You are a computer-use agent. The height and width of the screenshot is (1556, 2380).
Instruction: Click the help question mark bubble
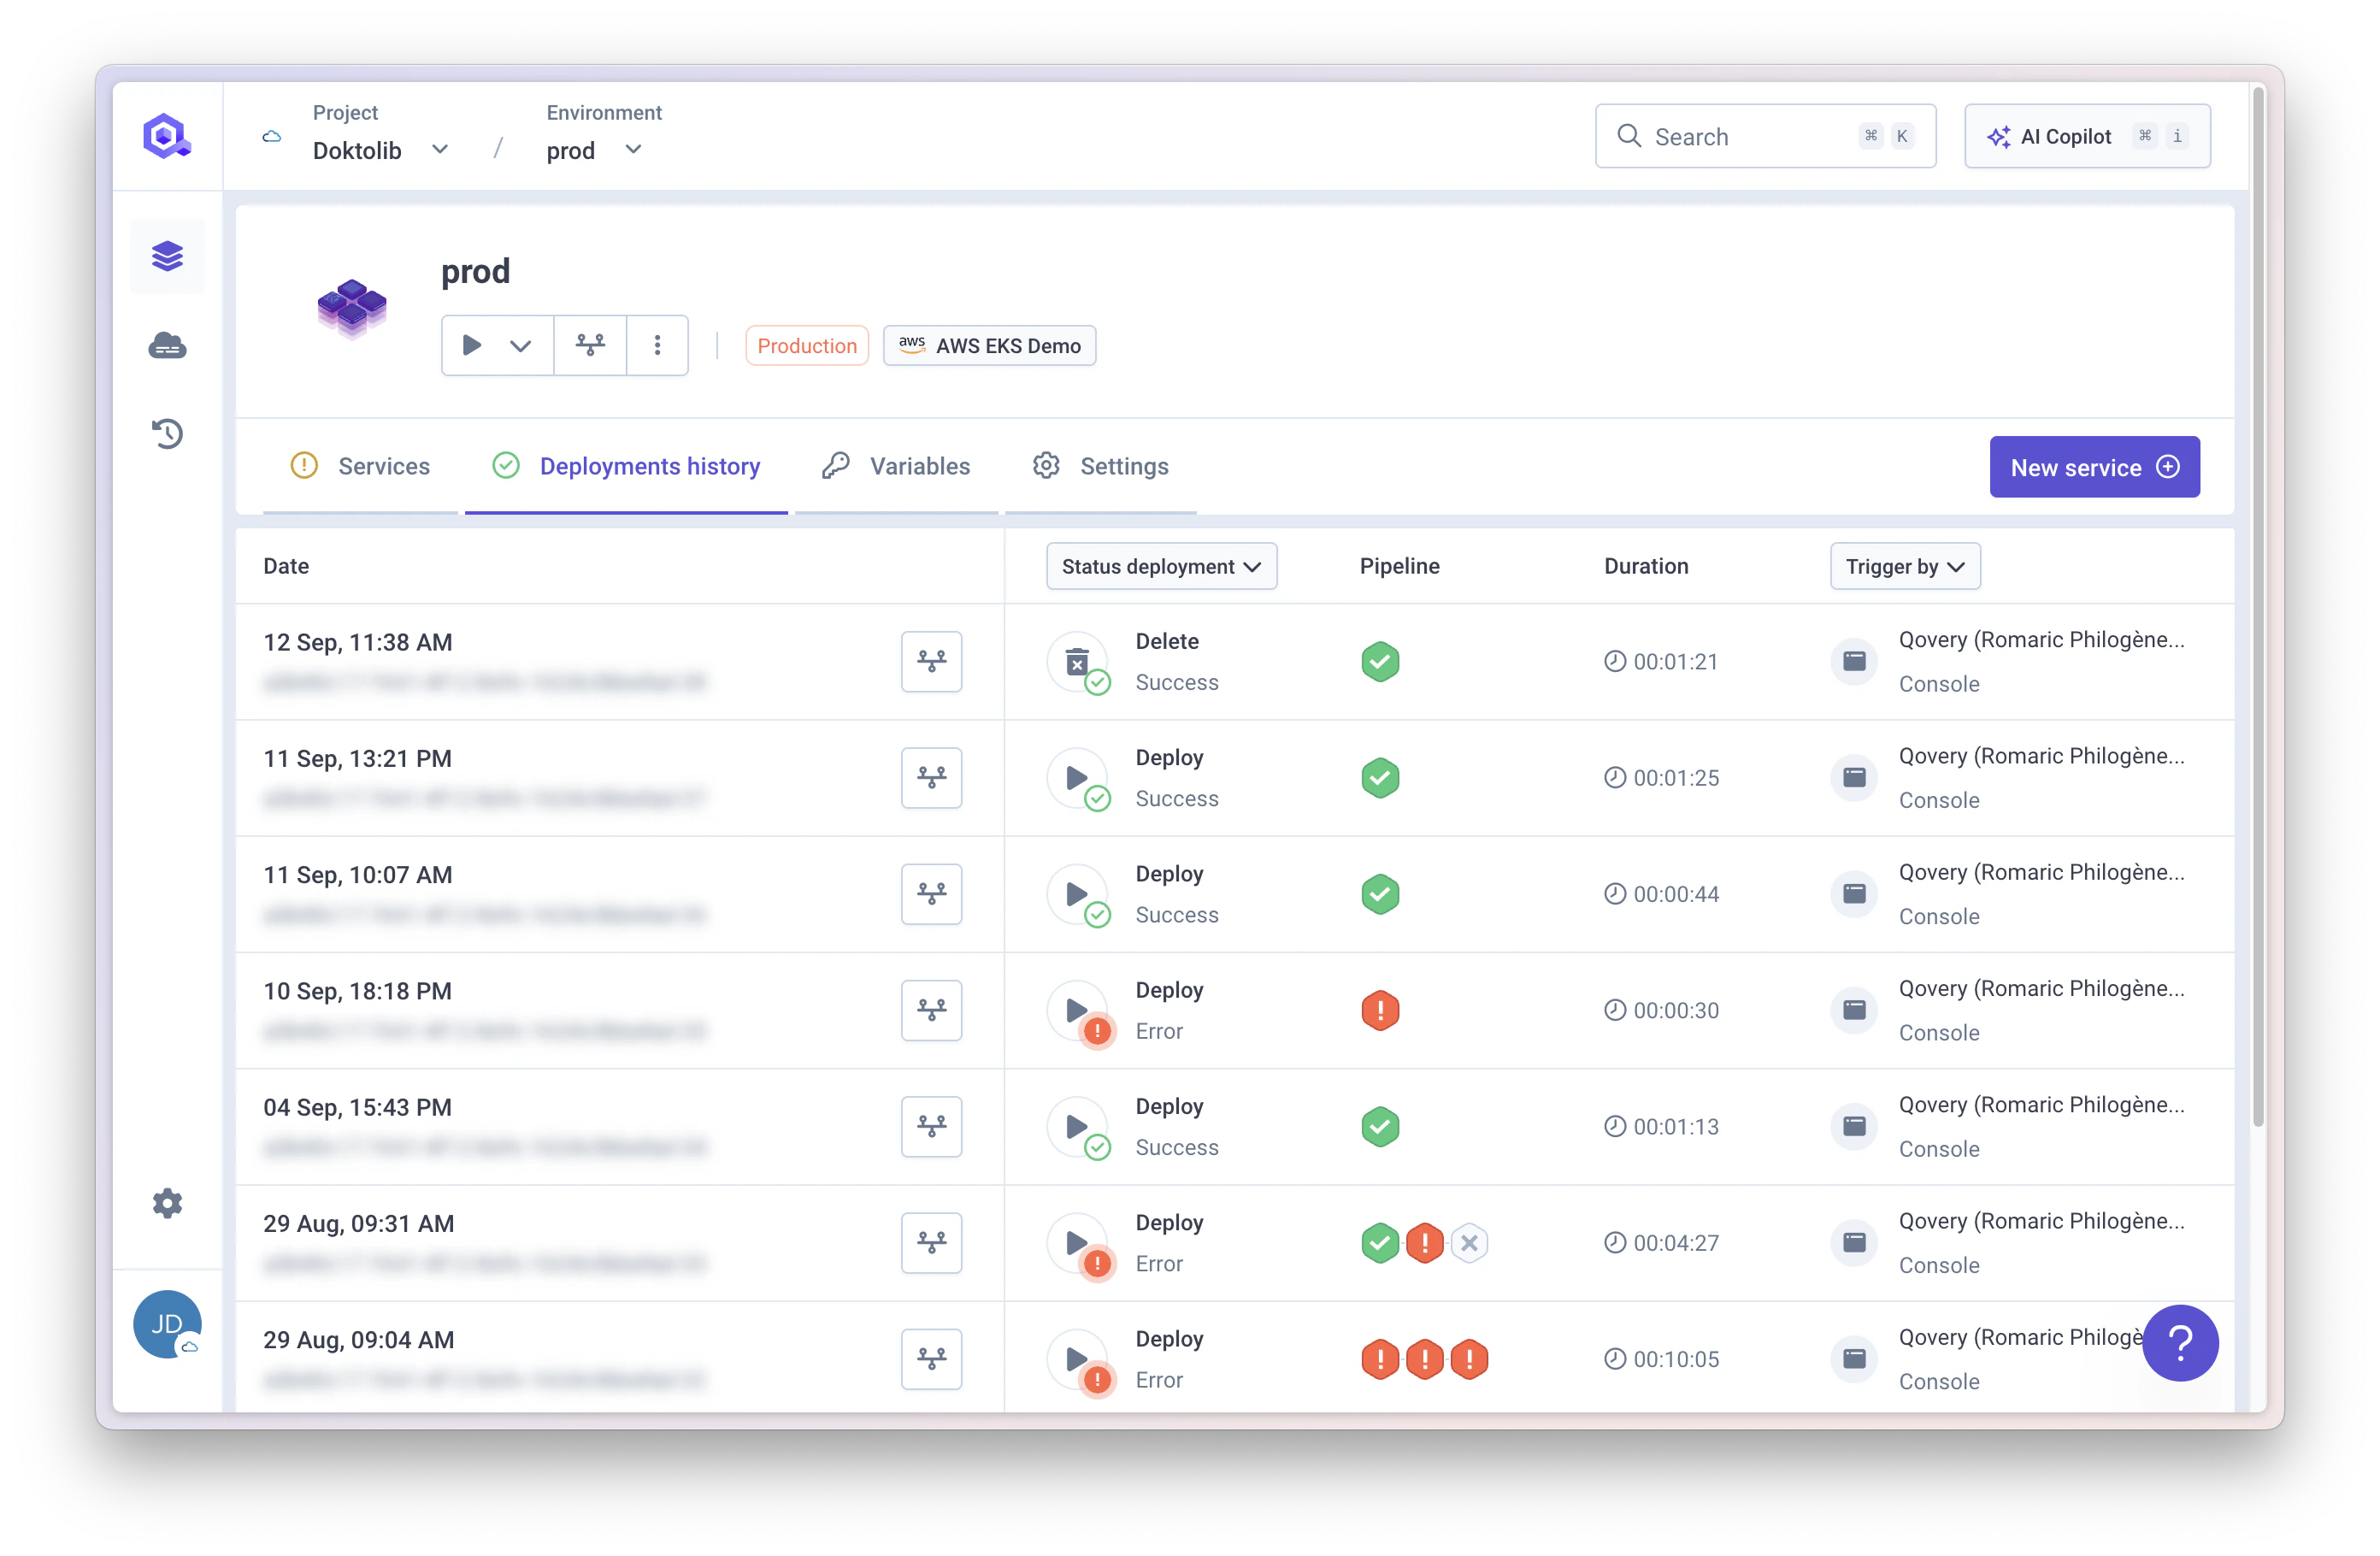click(2181, 1343)
